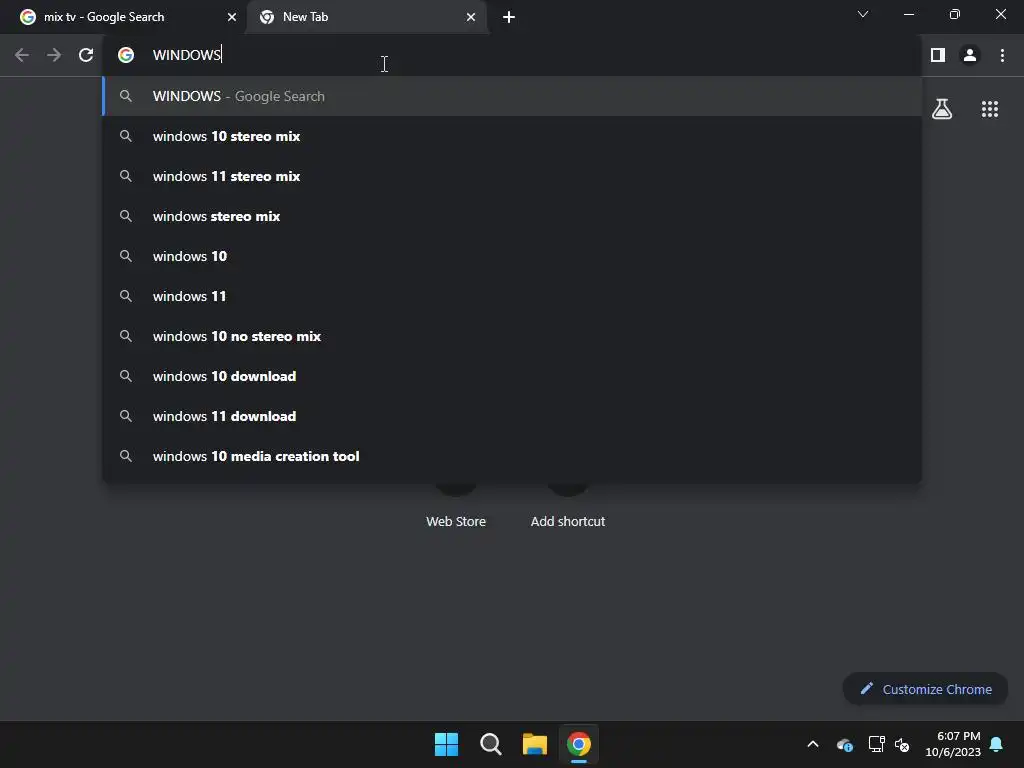Choose the 'windows 10' suggestion
1024x768 pixels.
513,256
